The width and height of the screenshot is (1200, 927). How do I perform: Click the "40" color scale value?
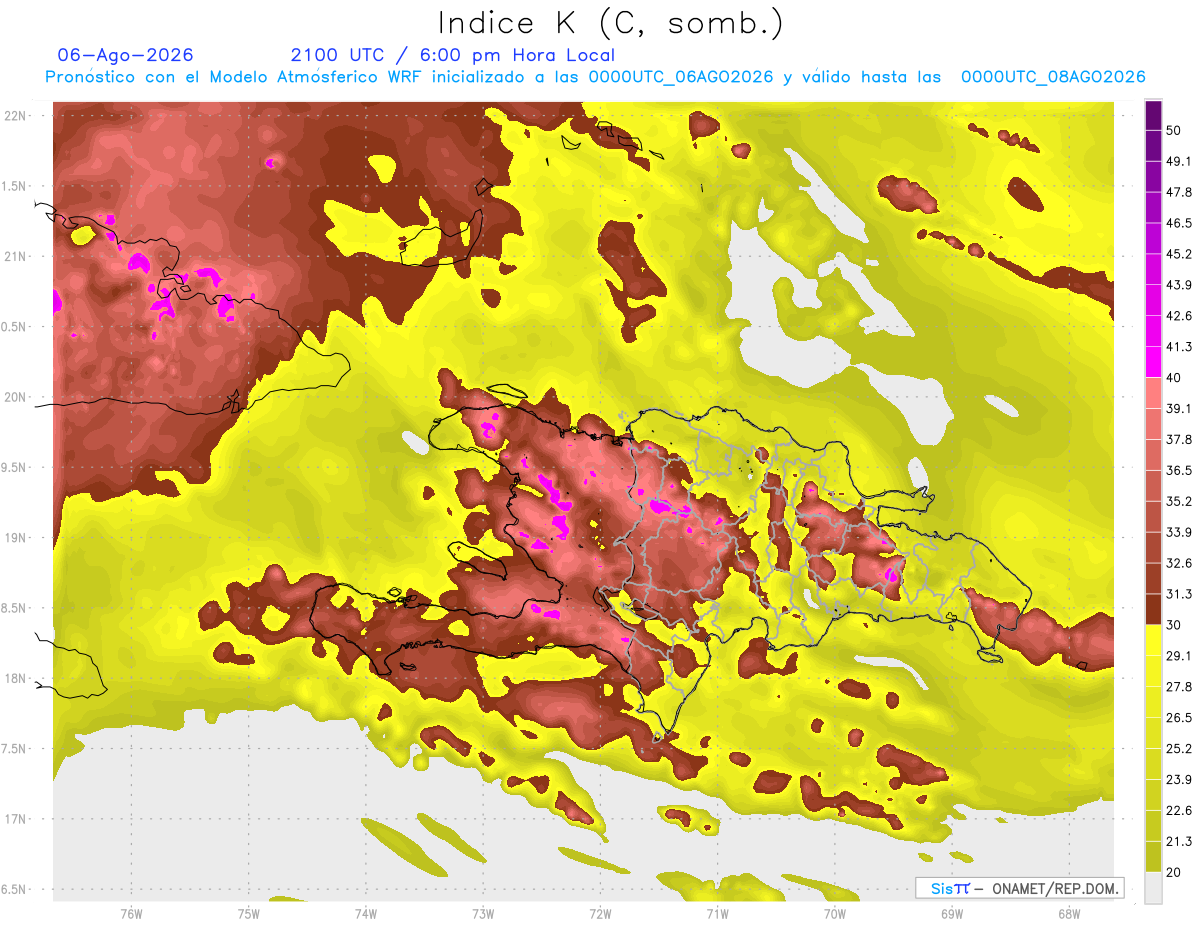(x=1174, y=378)
